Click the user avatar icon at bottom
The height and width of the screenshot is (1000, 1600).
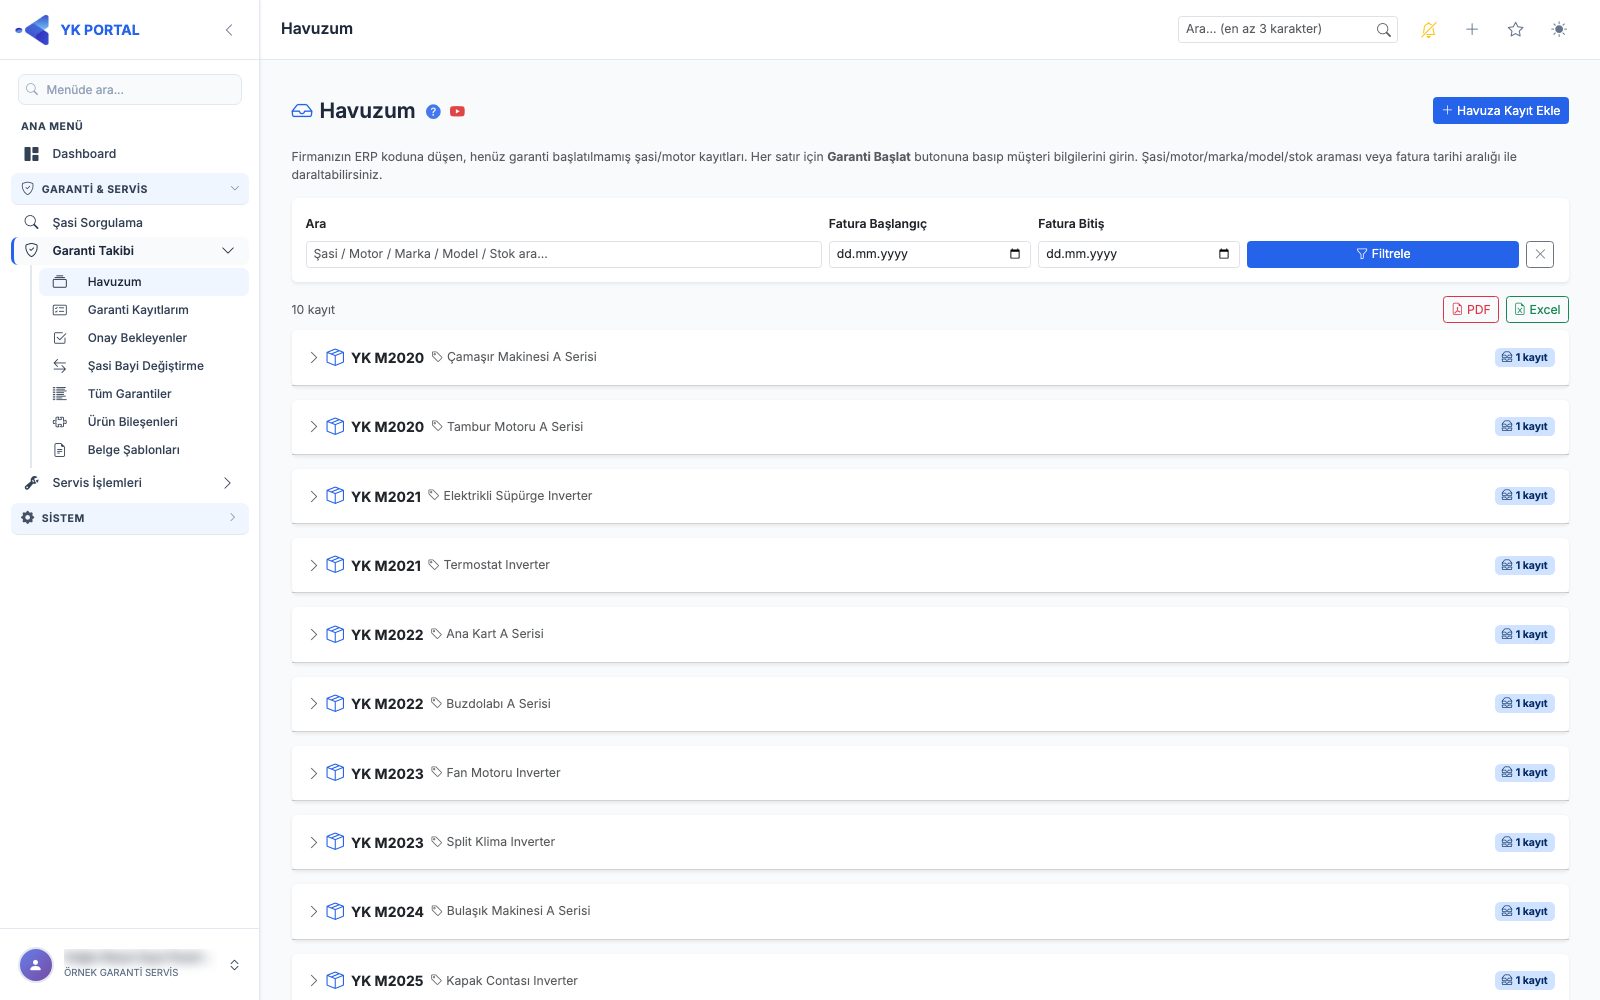point(36,965)
